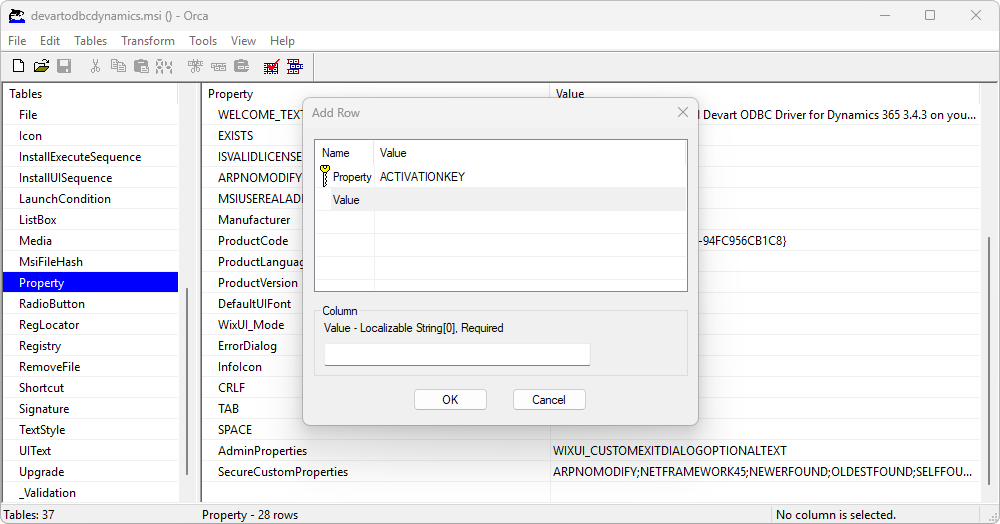1000x524 pixels.
Task: Select the highlighted Property table
Action: 91,282
